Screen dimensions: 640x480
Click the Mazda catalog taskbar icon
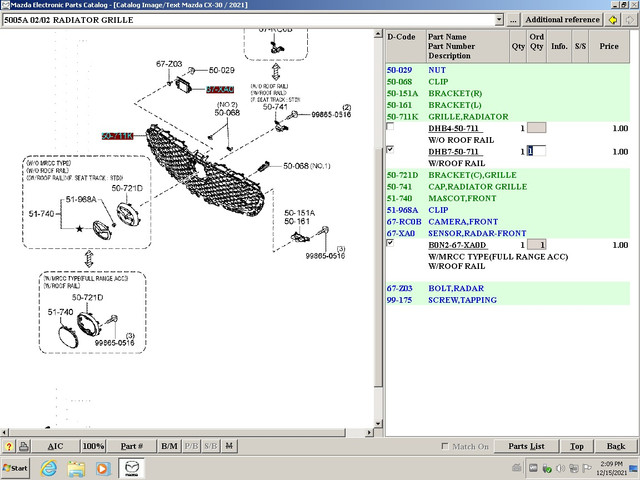[x=131, y=469]
